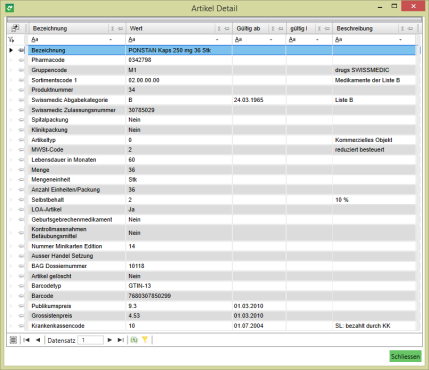
Task: Select Swissmedic Zulassungsnummer value 30785029
Action: point(142,110)
